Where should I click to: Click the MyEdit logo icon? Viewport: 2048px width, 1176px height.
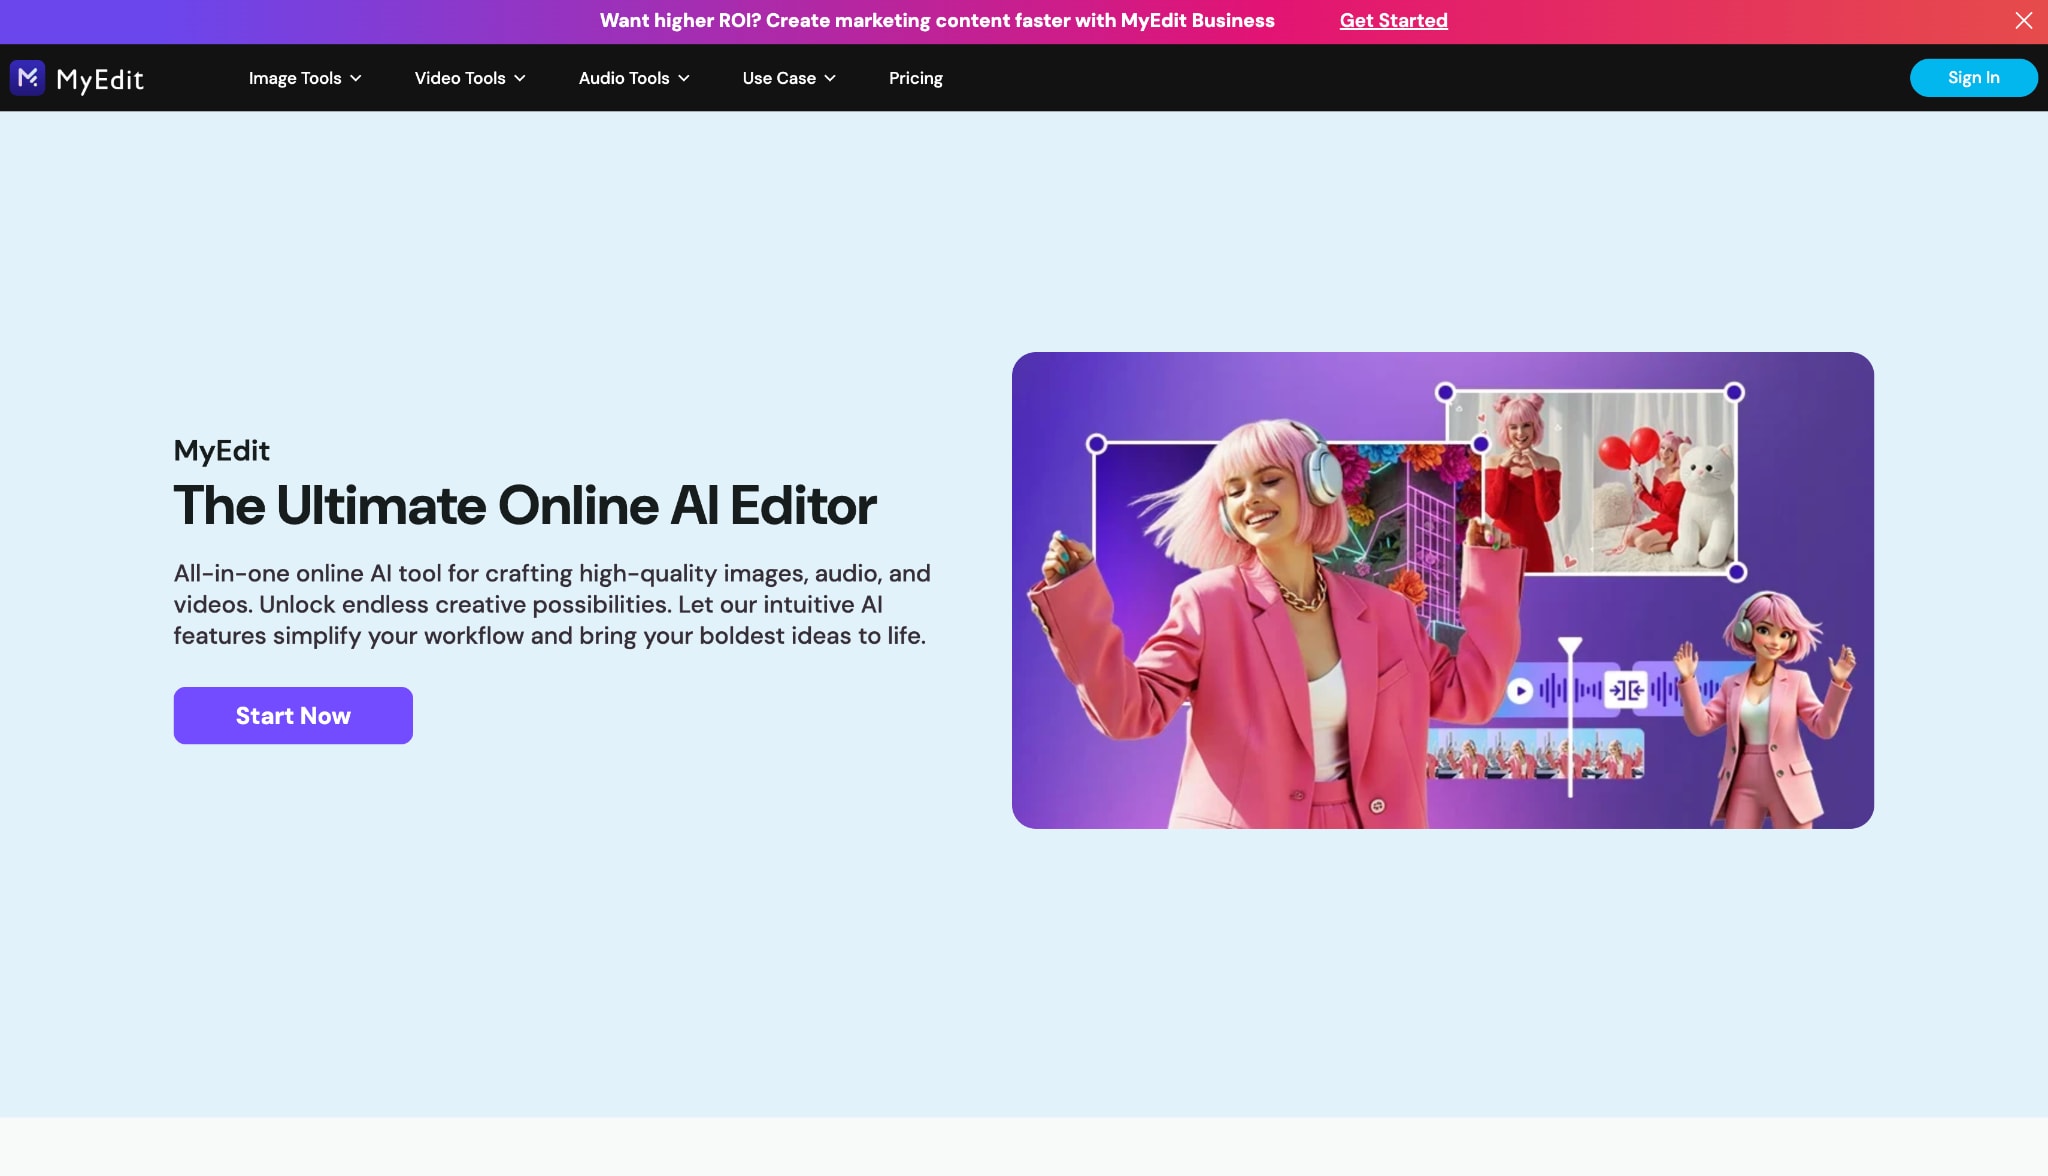click(x=27, y=78)
